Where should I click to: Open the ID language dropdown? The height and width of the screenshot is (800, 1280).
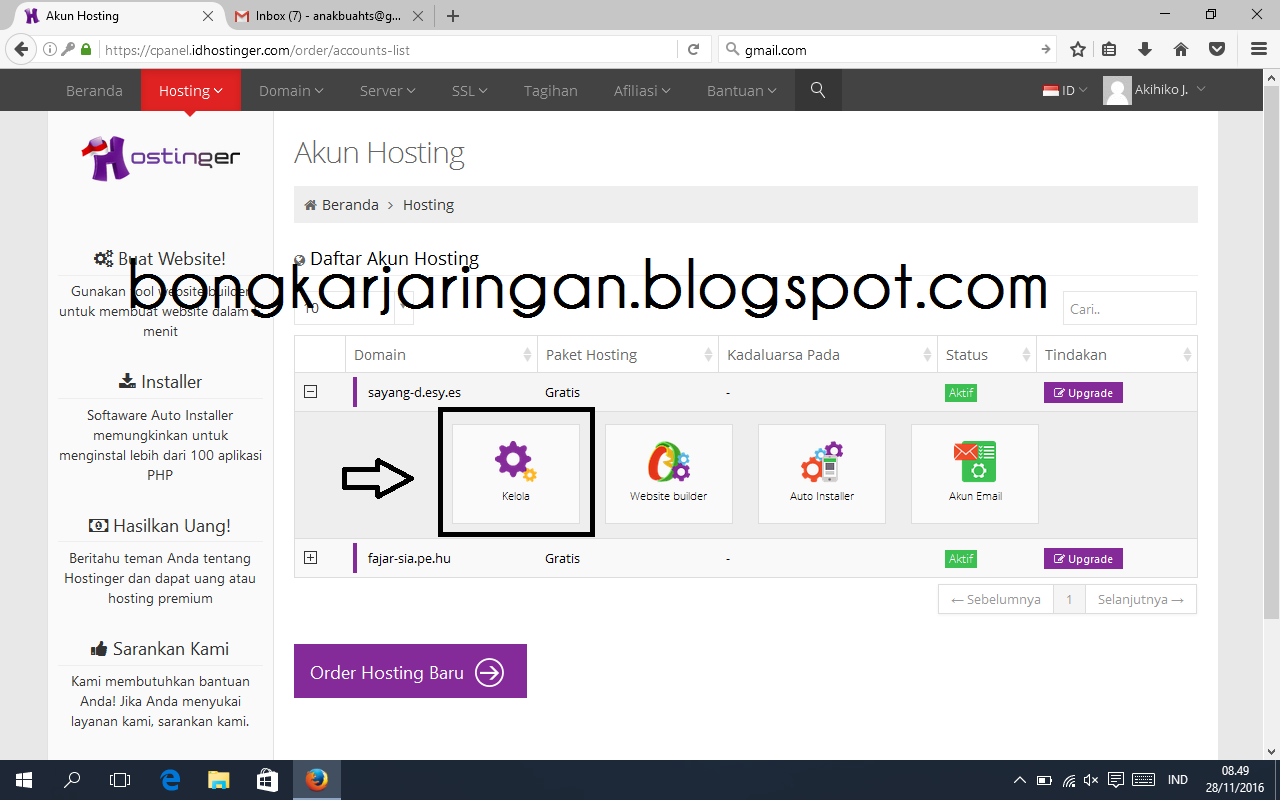pos(1065,90)
